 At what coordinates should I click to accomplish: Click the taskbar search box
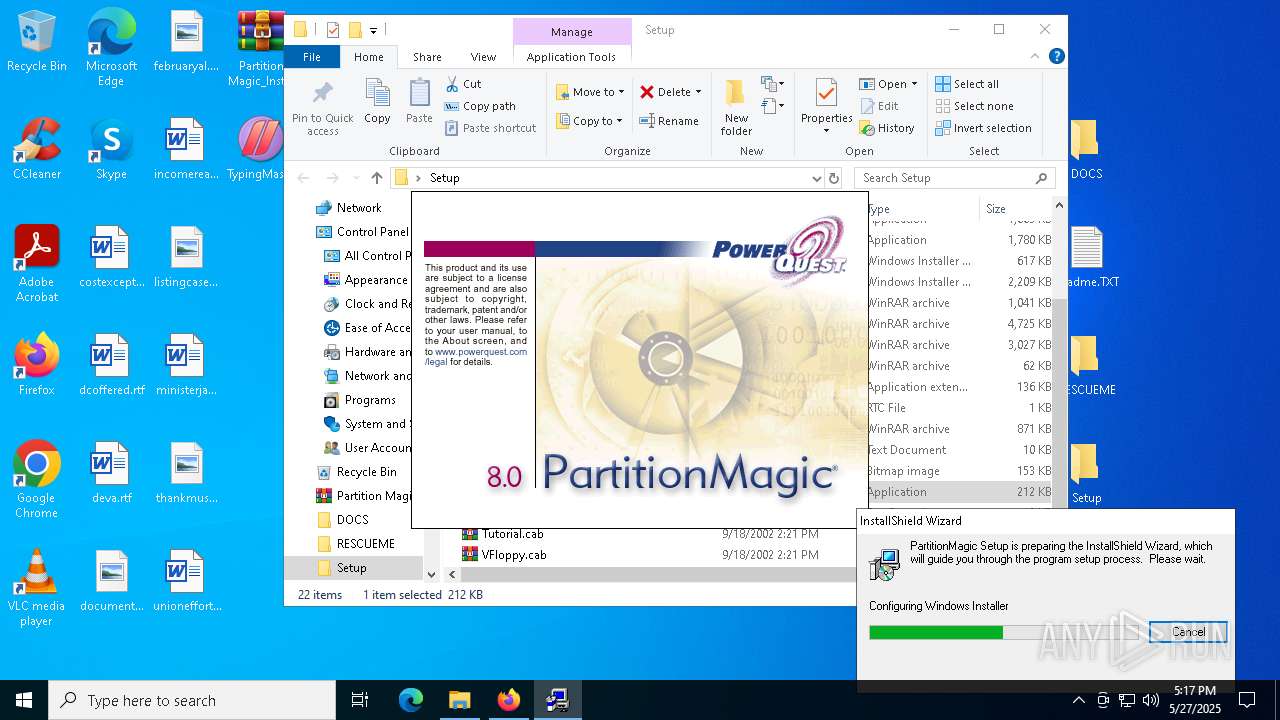point(192,700)
